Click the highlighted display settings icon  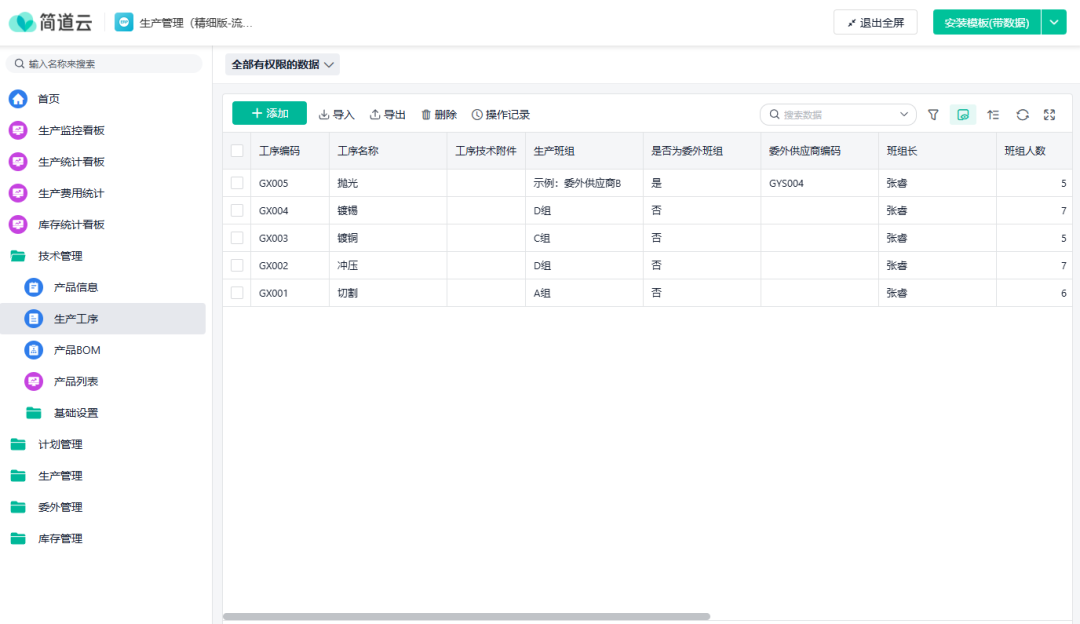pos(962,115)
